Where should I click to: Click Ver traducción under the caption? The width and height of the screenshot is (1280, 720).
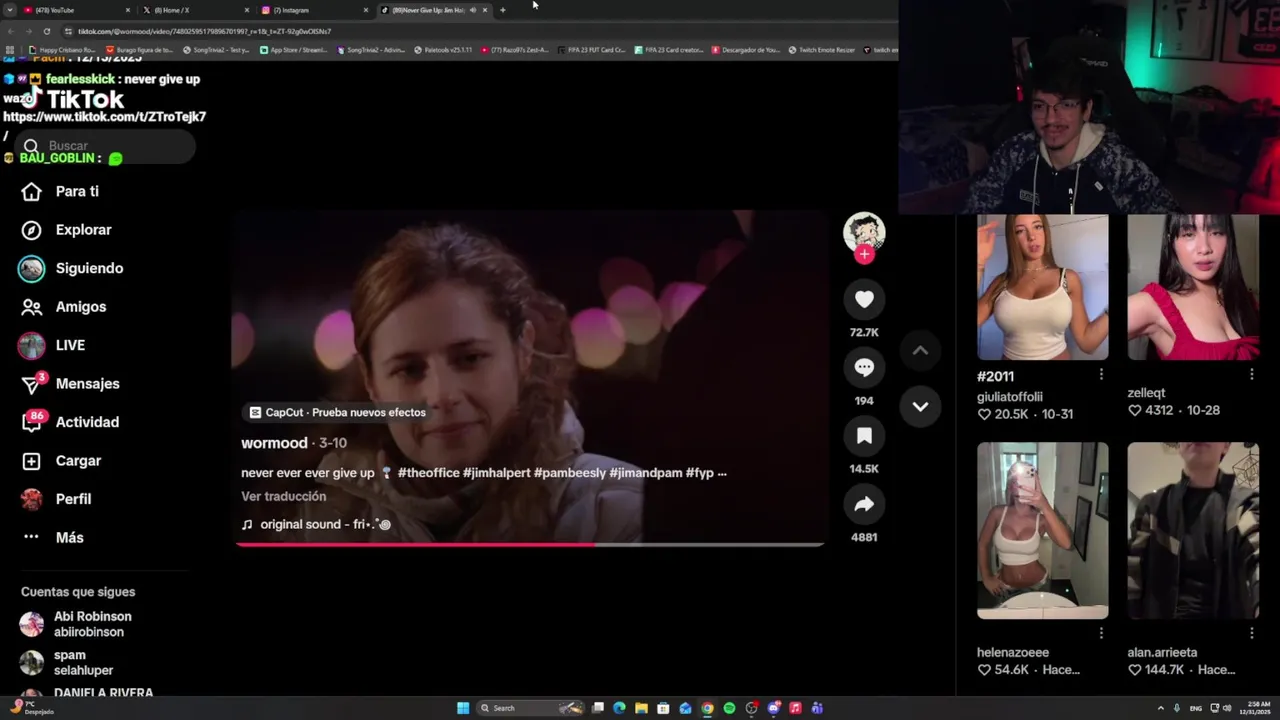pyautogui.click(x=283, y=496)
